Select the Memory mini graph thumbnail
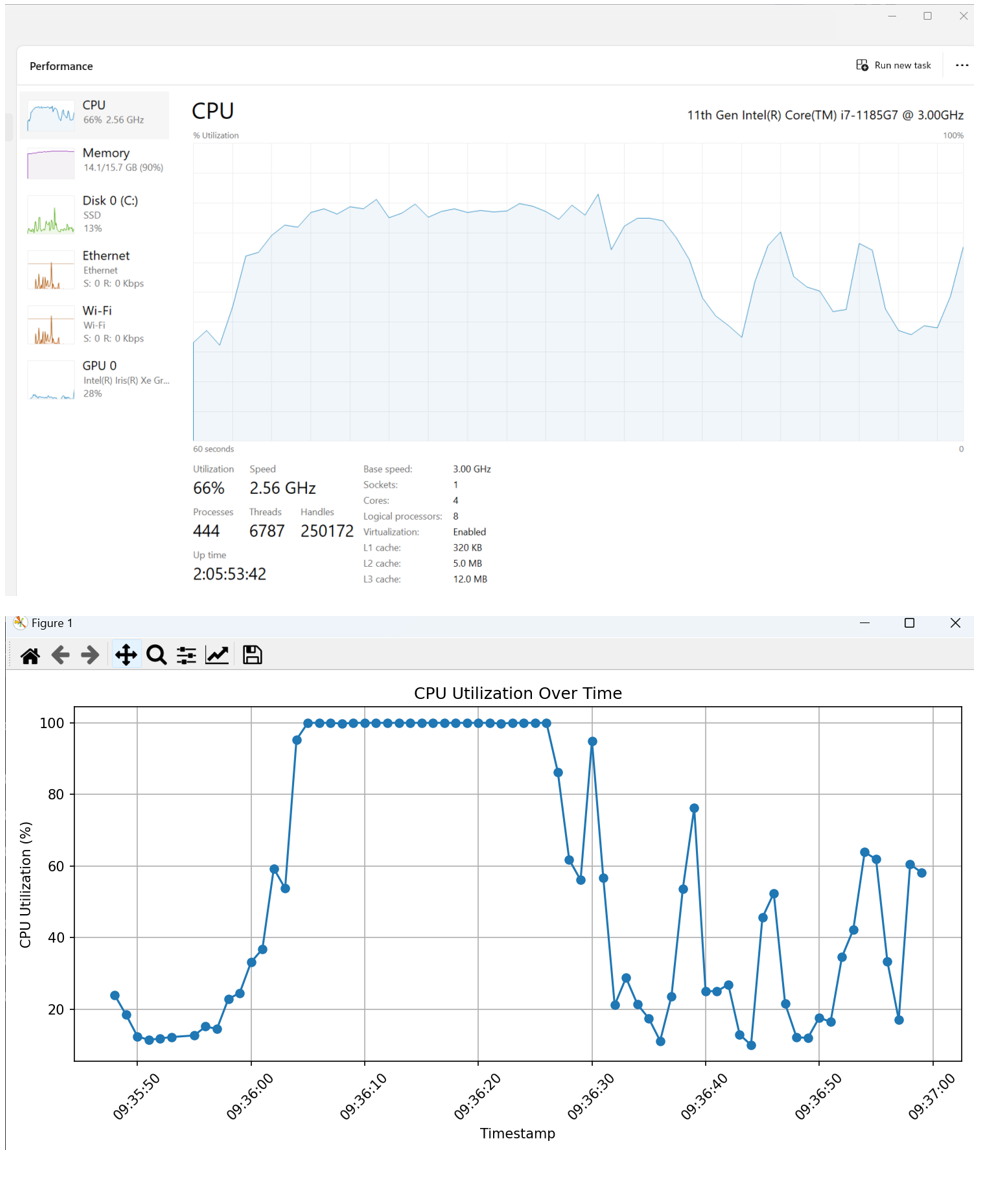The image size is (990, 1179). click(50, 163)
